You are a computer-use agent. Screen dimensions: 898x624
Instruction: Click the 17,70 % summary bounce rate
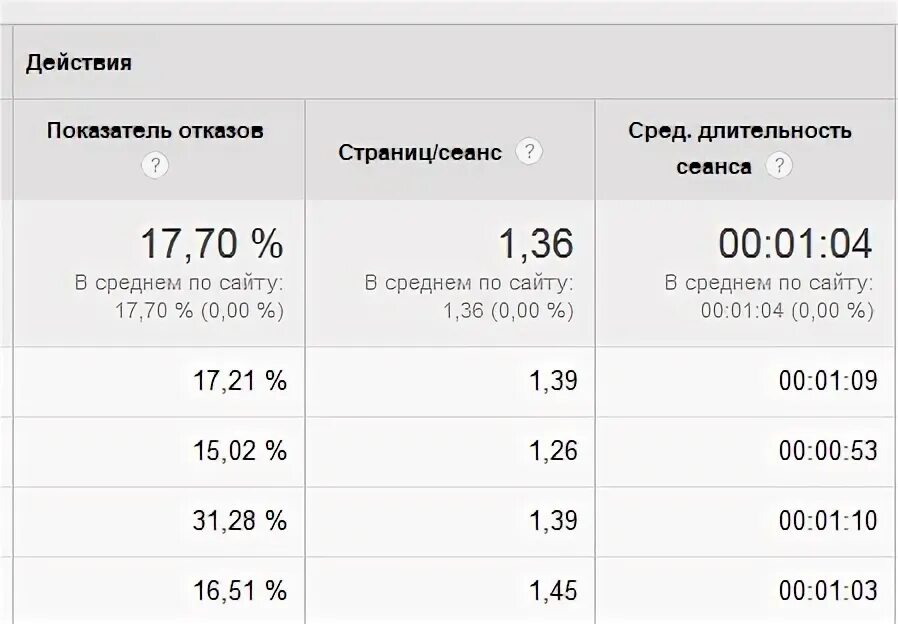pyautogui.click(x=212, y=244)
